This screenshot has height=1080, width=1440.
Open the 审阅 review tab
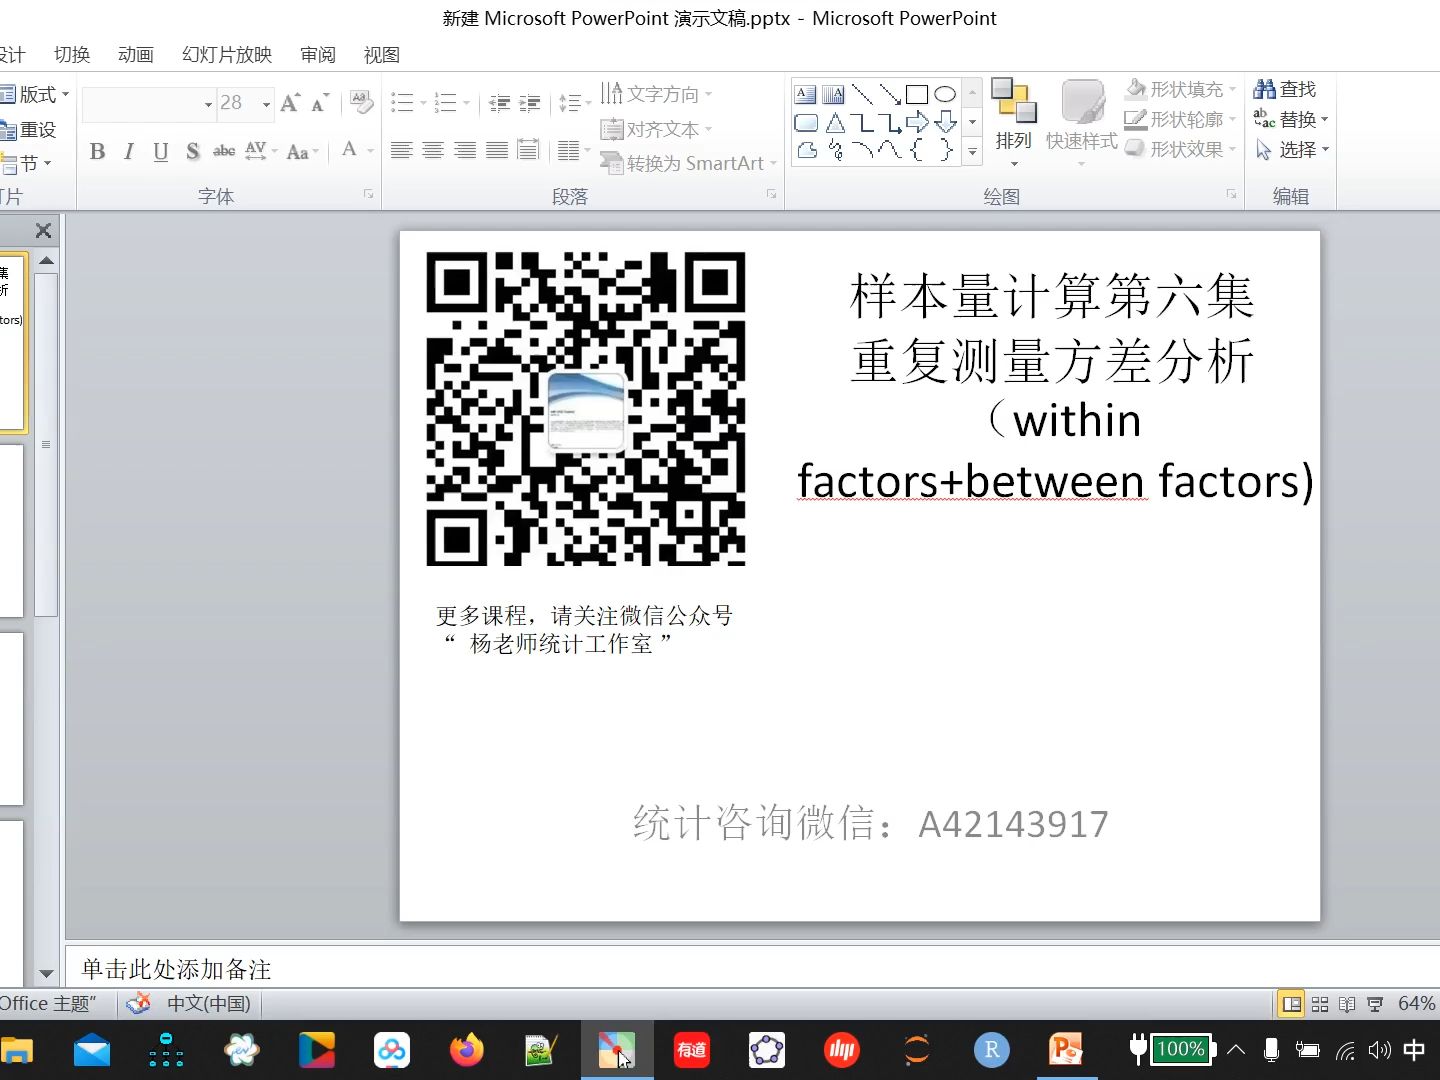pyautogui.click(x=318, y=55)
